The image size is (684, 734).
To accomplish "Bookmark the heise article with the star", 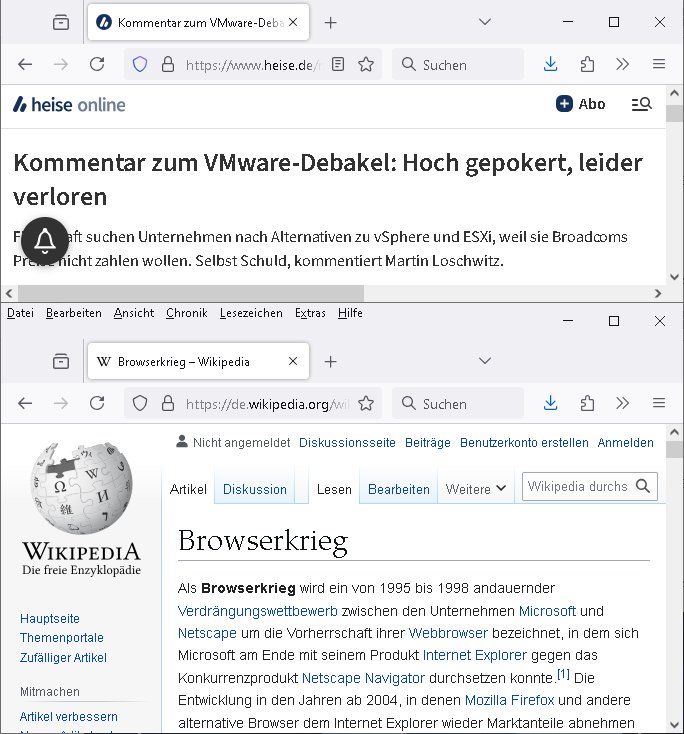I will tap(366, 64).
